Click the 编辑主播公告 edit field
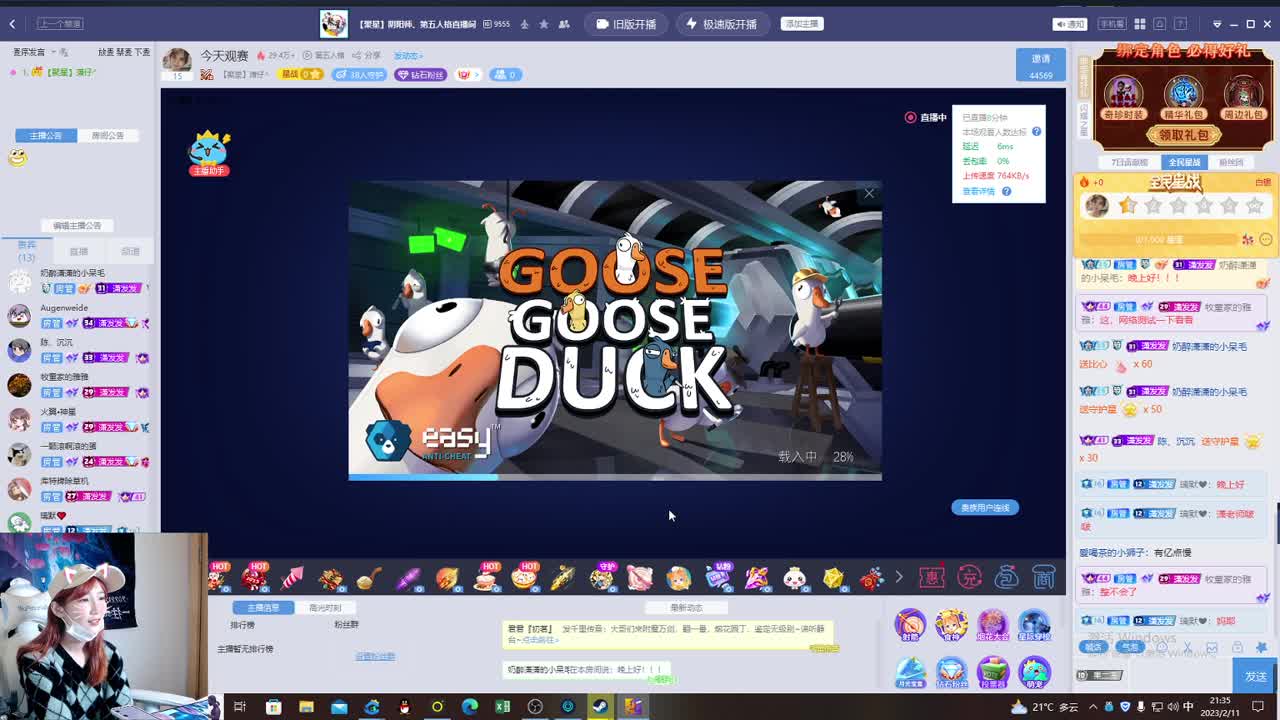The height and width of the screenshot is (720, 1280). [77, 226]
